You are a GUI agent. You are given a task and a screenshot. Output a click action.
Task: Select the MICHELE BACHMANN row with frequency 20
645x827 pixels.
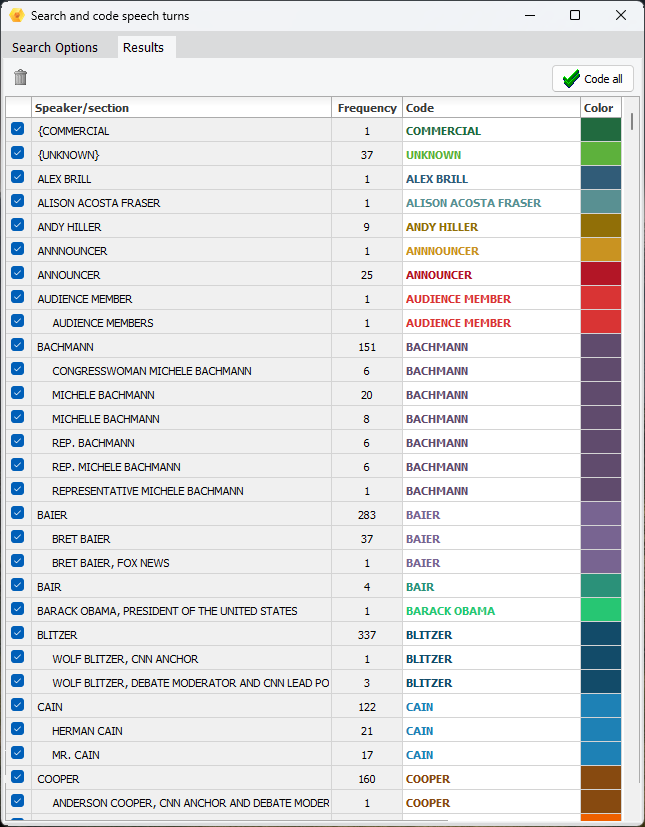click(x=313, y=395)
